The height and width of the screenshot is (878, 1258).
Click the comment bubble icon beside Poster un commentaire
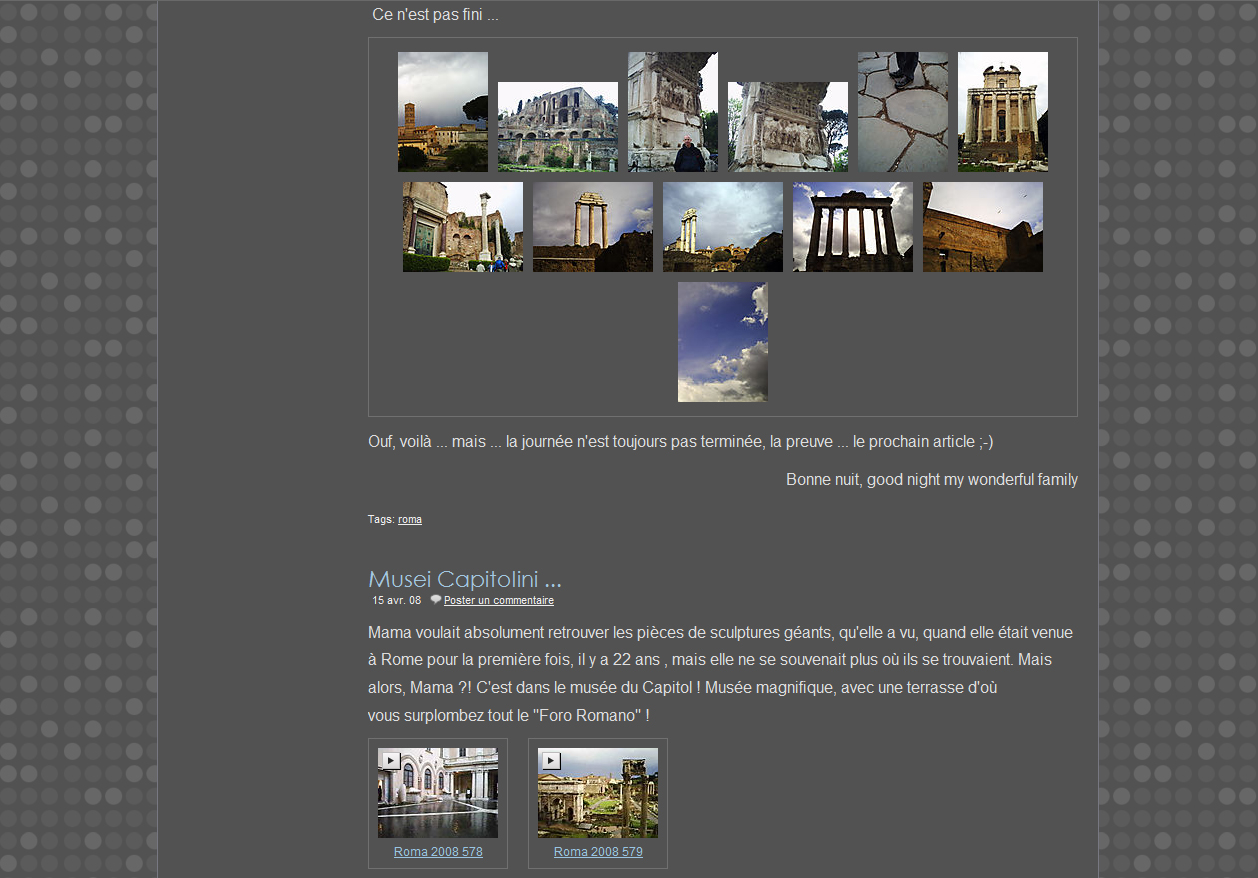point(435,600)
